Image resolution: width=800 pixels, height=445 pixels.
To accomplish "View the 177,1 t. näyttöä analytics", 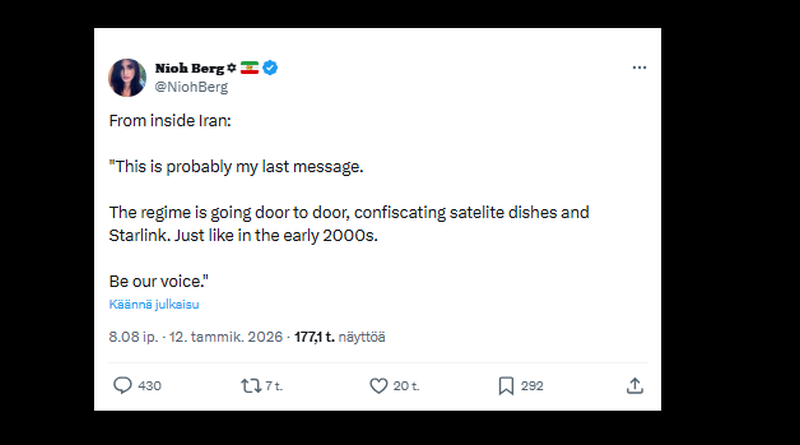I will [x=340, y=337].
